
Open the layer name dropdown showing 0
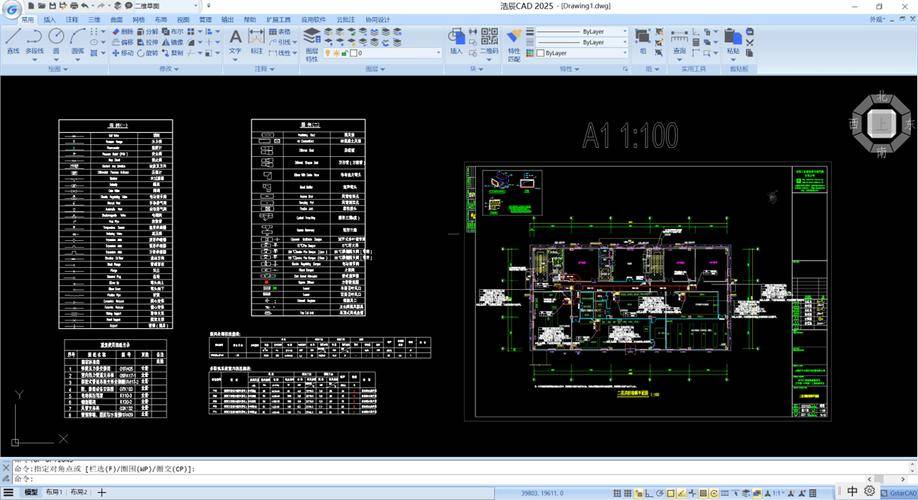[x=383, y=53]
